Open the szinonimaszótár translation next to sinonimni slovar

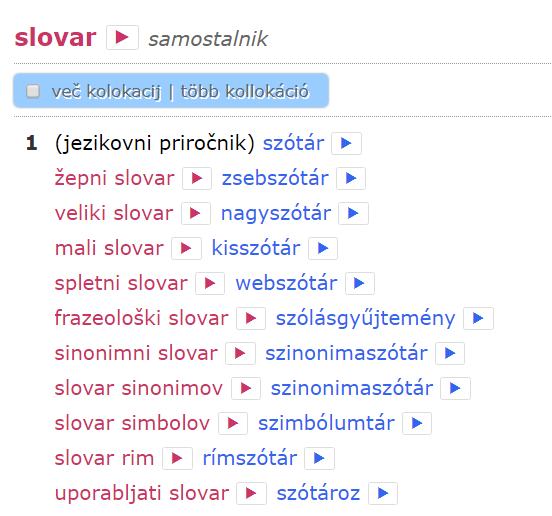click(346, 353)
